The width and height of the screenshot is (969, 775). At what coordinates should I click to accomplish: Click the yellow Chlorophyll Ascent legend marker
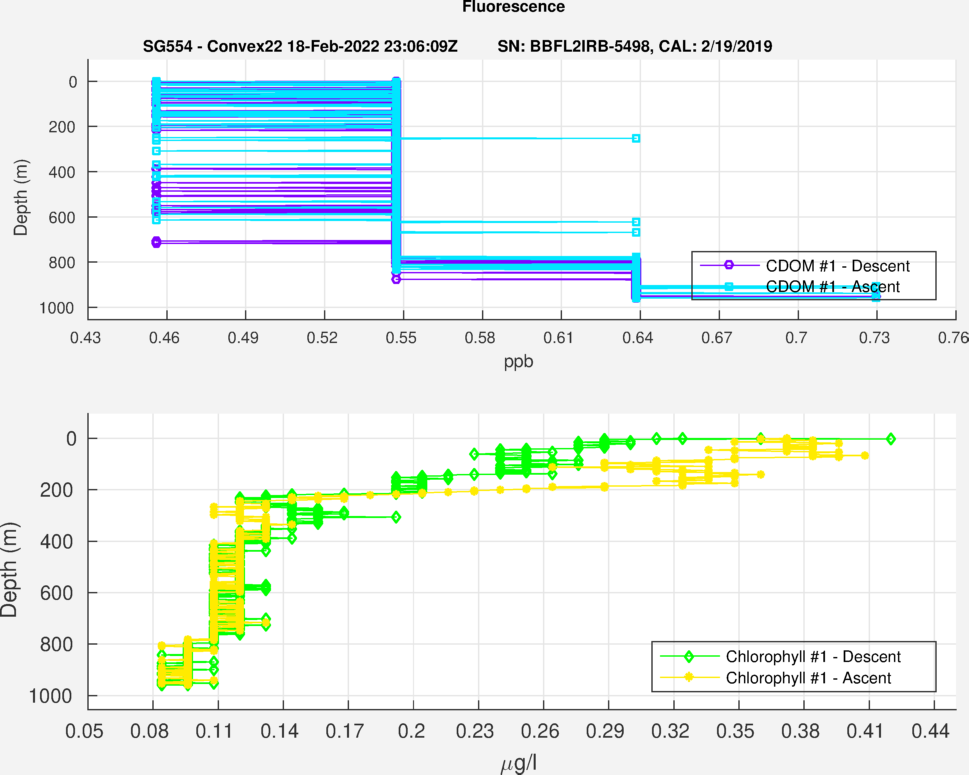tap(689, 678)
